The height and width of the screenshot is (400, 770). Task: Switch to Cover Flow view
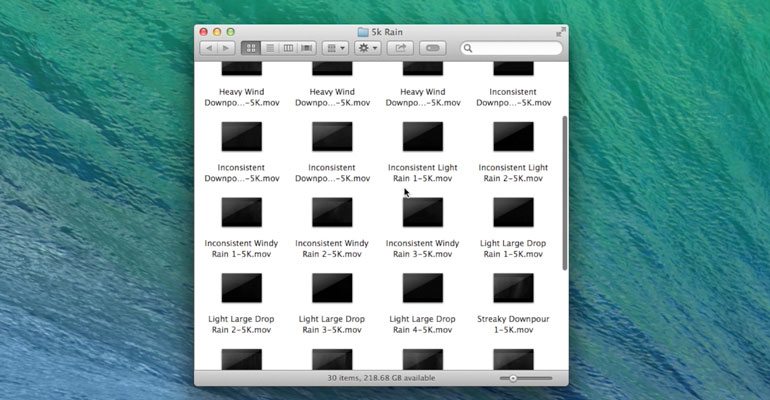306,48
